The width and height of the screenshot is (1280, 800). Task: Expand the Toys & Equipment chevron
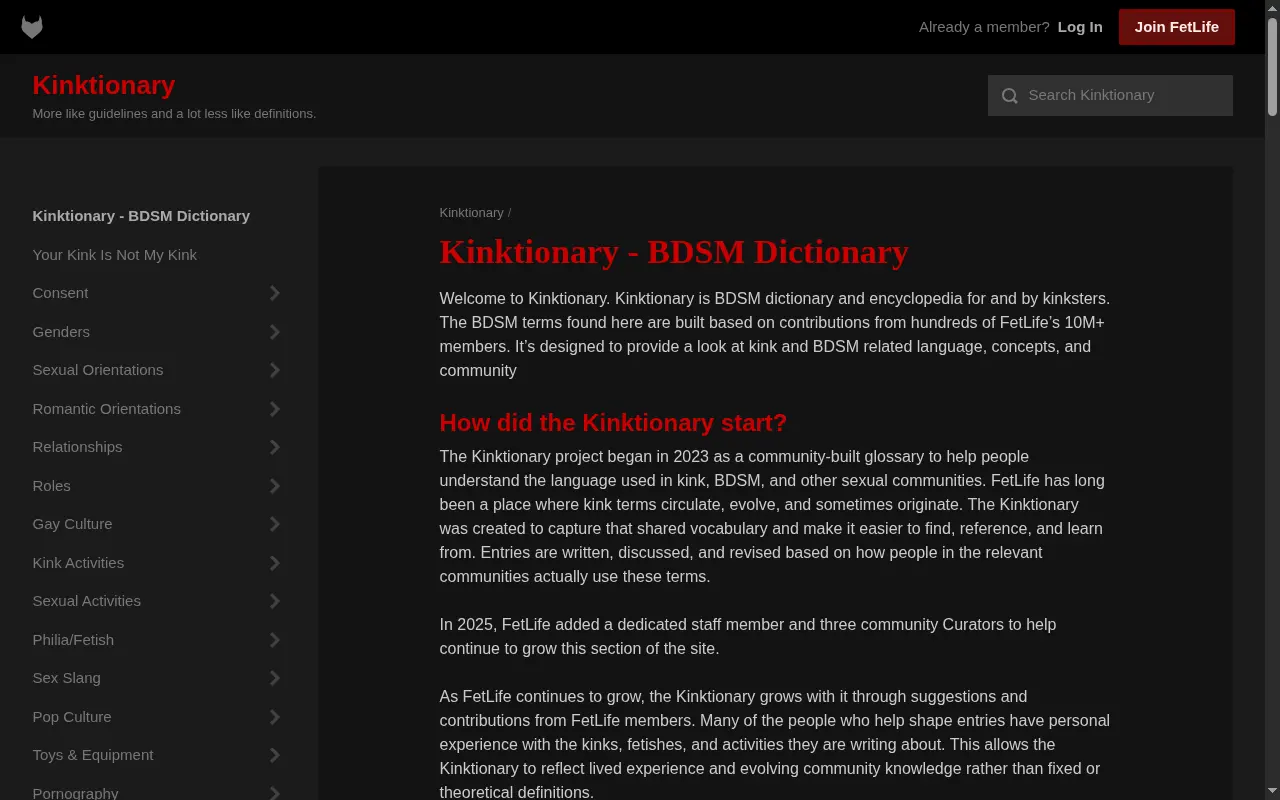point(275,755)
